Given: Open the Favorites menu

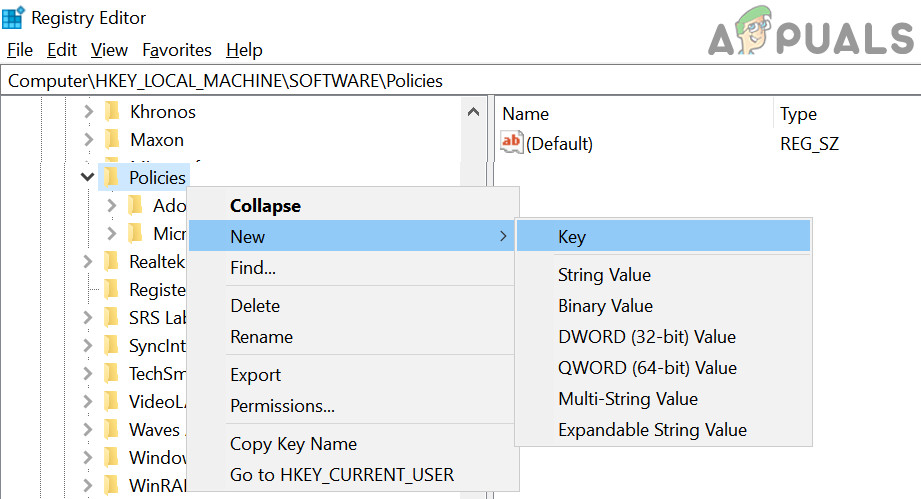Looking at the screenshot, I should (x=177, y=50).
